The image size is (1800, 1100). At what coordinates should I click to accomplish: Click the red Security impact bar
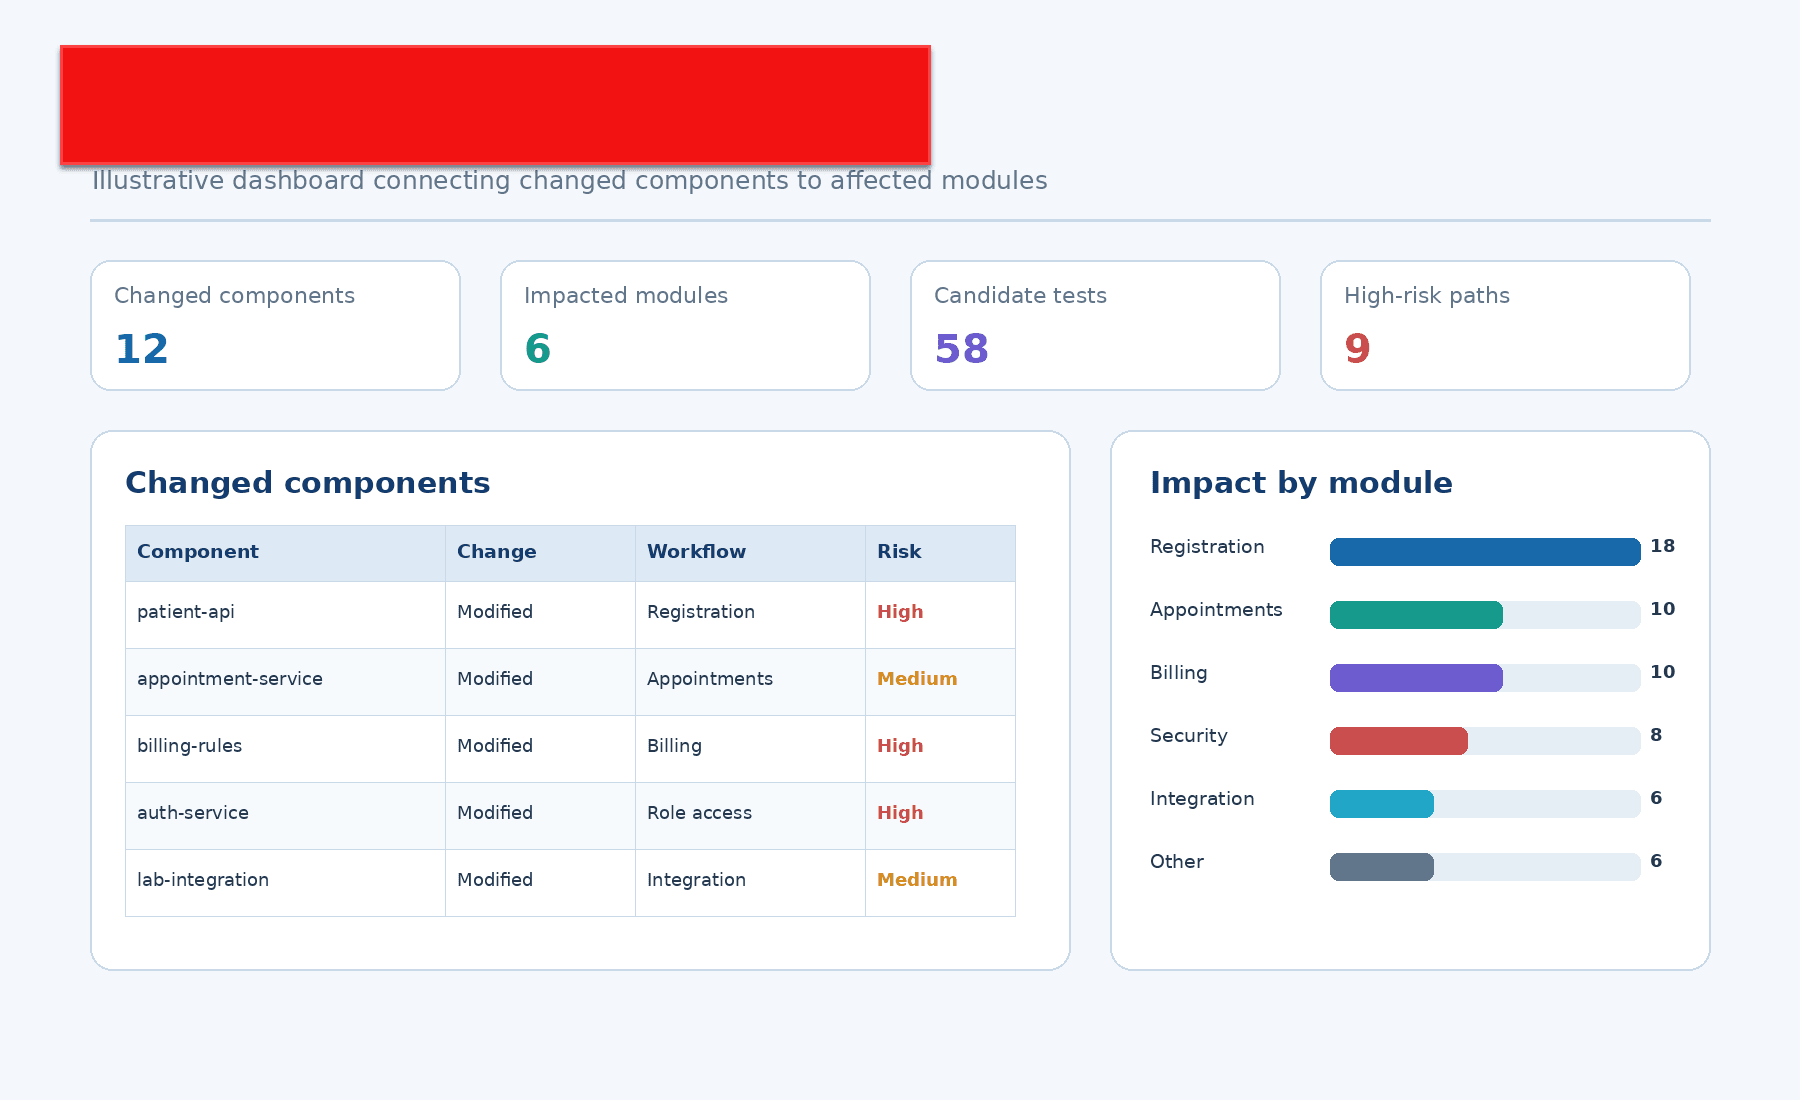tap(1399, 741)
